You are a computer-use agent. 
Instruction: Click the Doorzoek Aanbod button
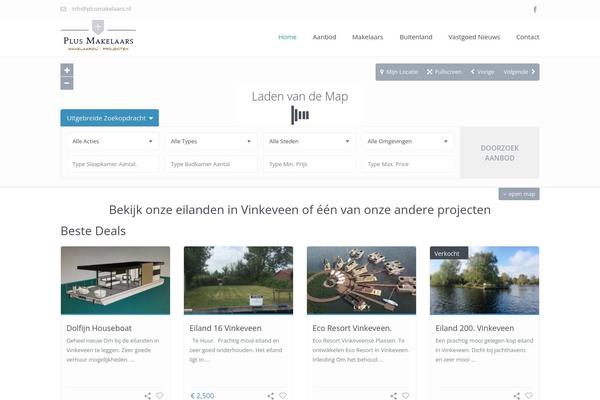point(499,153)
